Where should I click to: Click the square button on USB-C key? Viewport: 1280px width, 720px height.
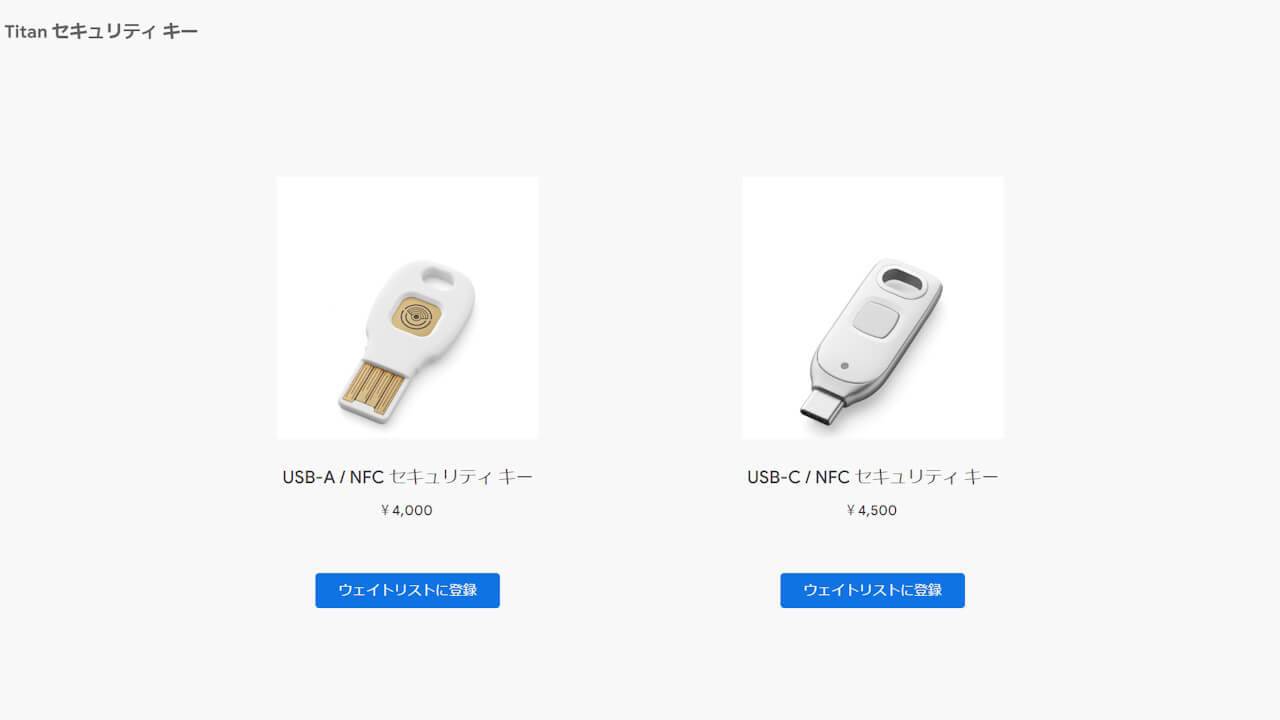875,319
